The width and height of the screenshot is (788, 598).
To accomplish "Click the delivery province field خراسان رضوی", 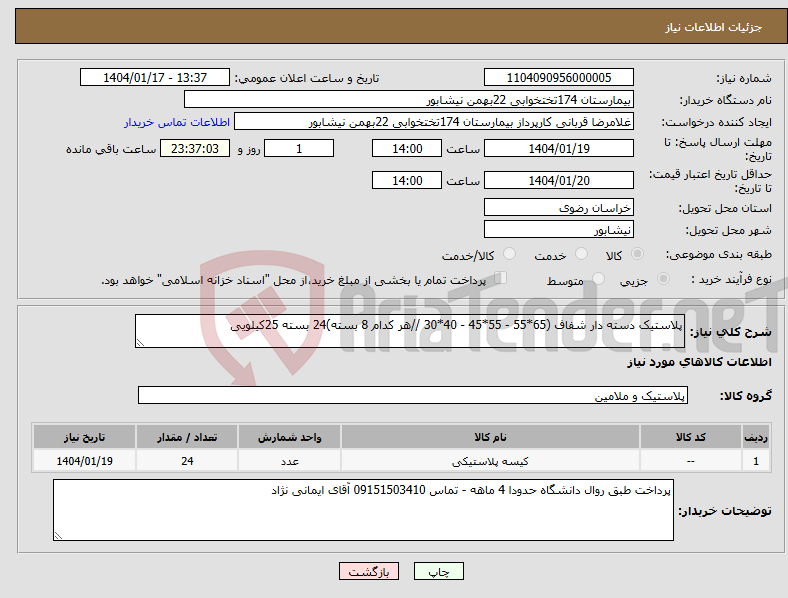I will pos(558,207).
